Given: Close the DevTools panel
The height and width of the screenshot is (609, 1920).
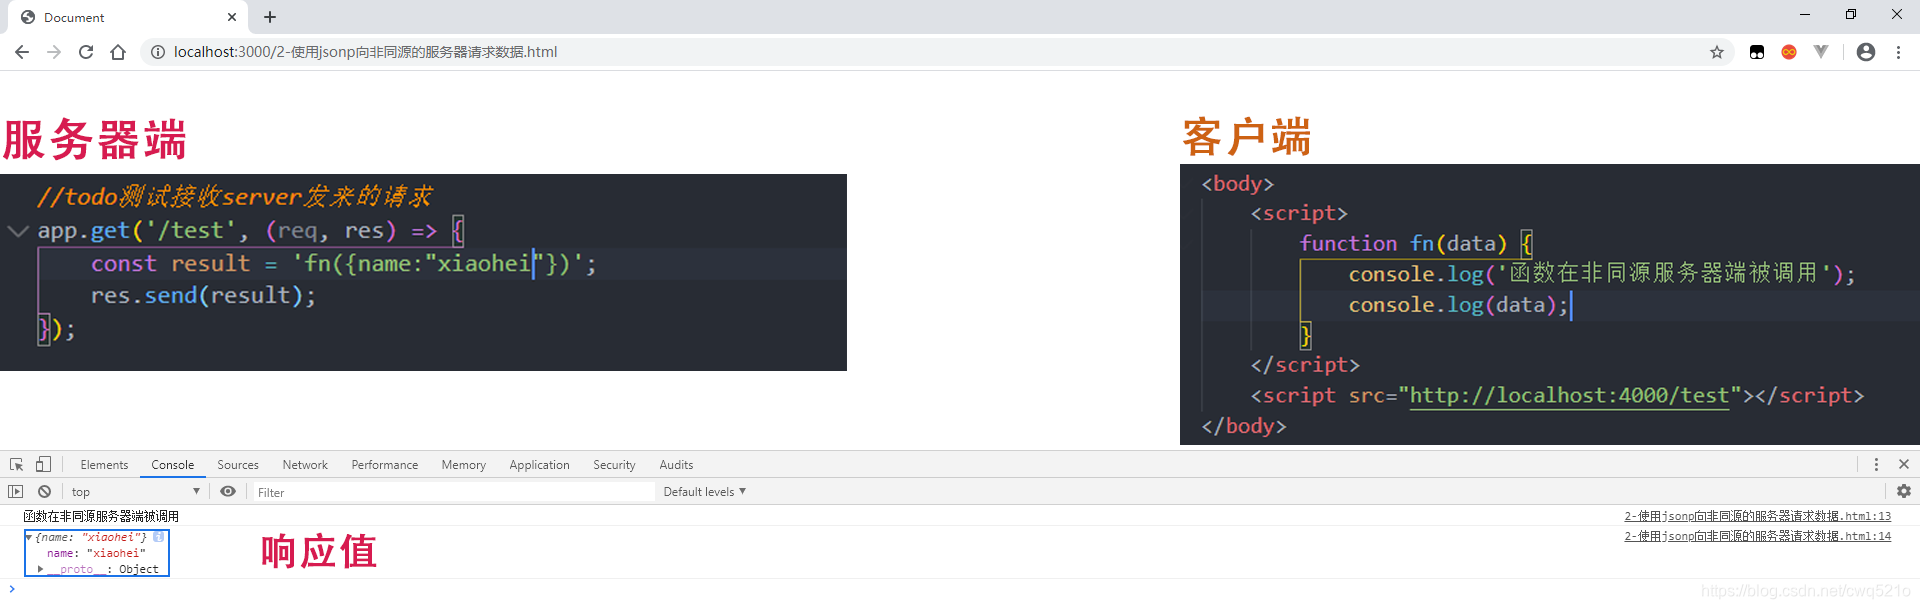Looking at the screenshot, I should 1904,465.
